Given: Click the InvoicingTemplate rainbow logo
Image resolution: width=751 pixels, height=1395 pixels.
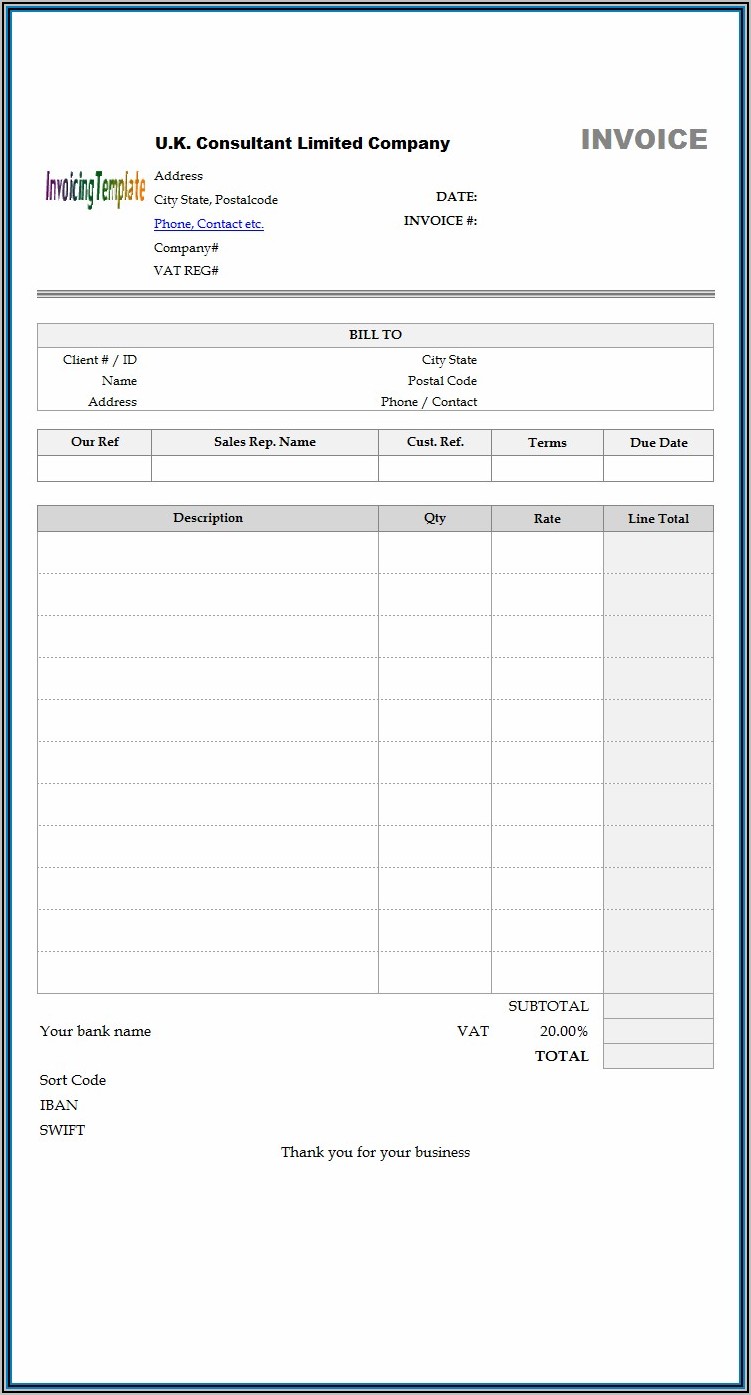Looking at the screenshot, I should (x=95, y=188).
